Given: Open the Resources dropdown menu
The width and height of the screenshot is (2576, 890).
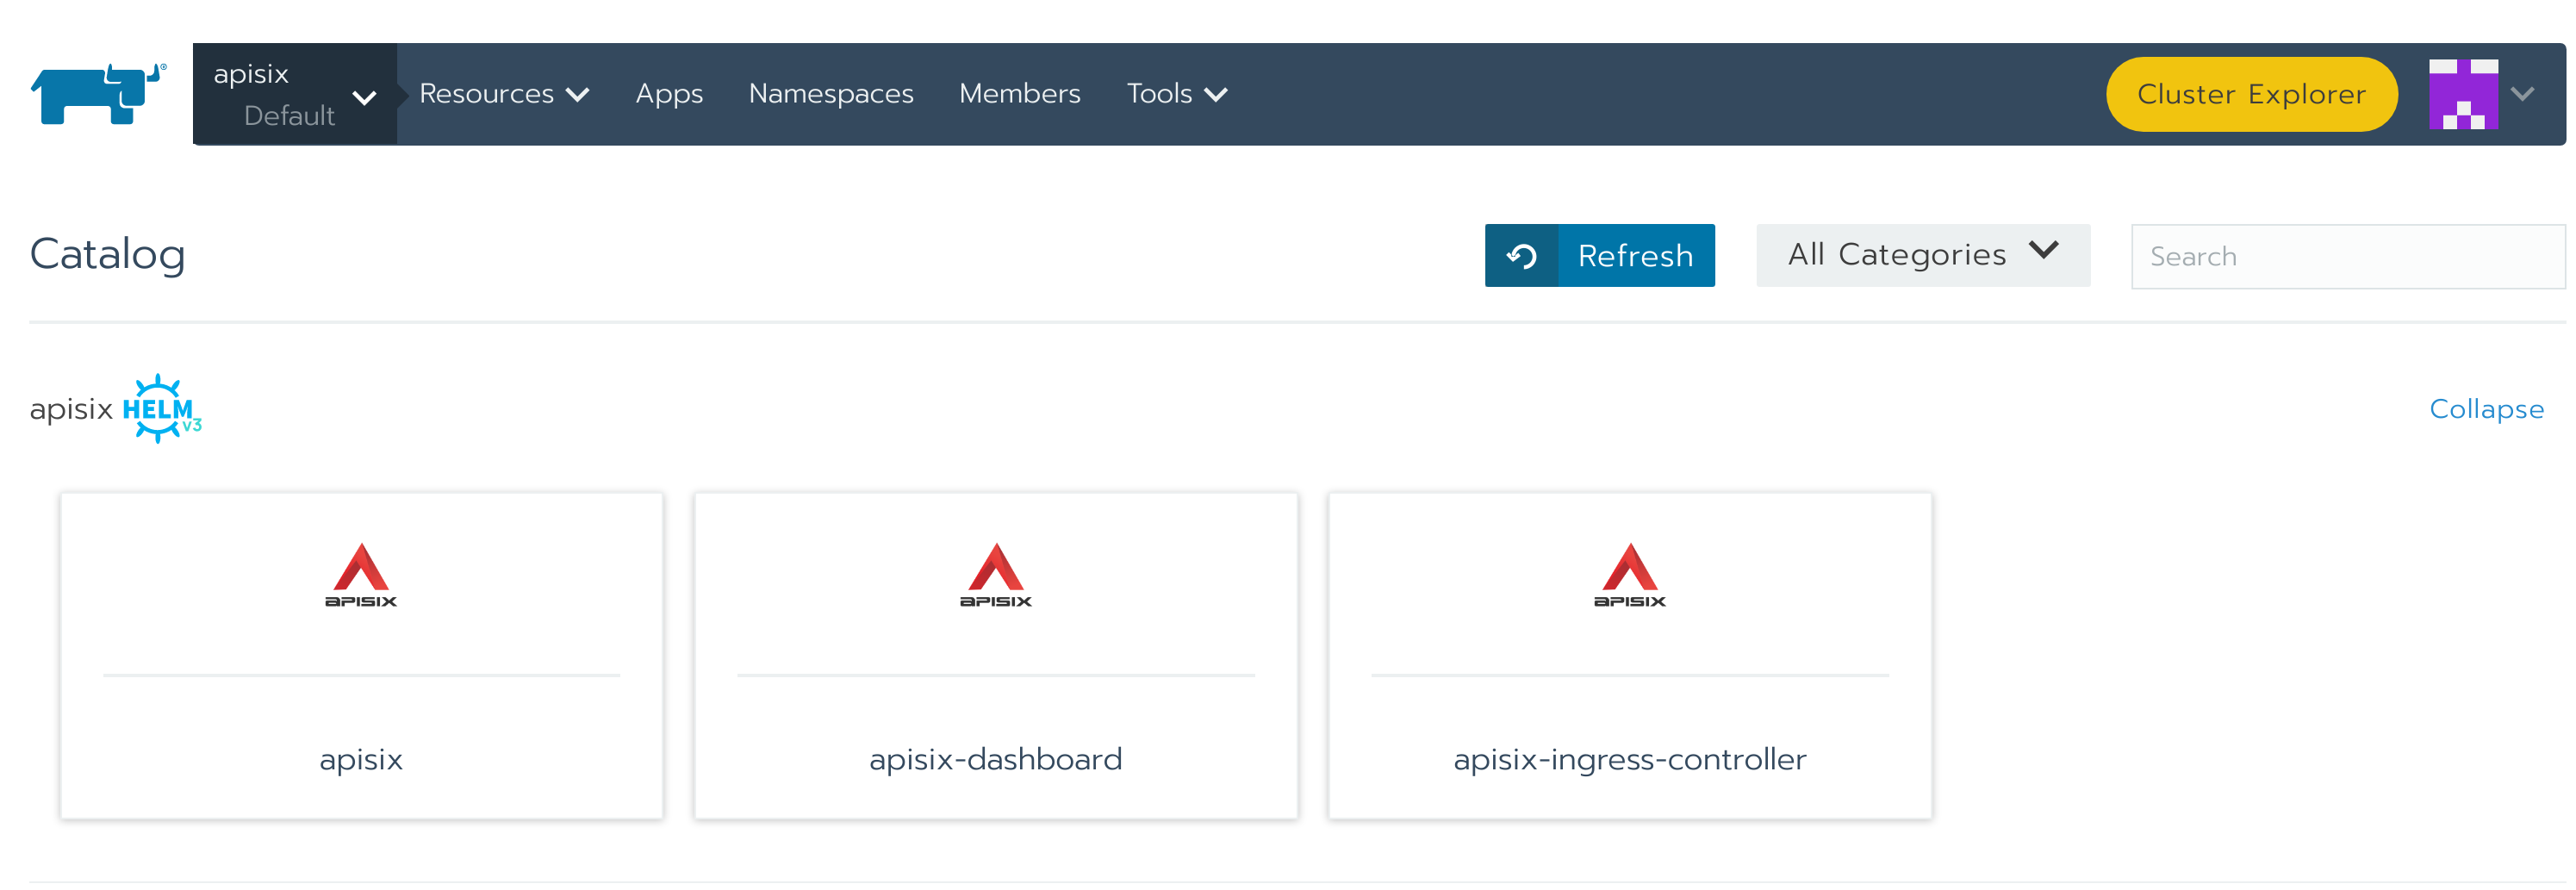Looking at the screenshot, I should pyautogui.click(x=503, y=94).
